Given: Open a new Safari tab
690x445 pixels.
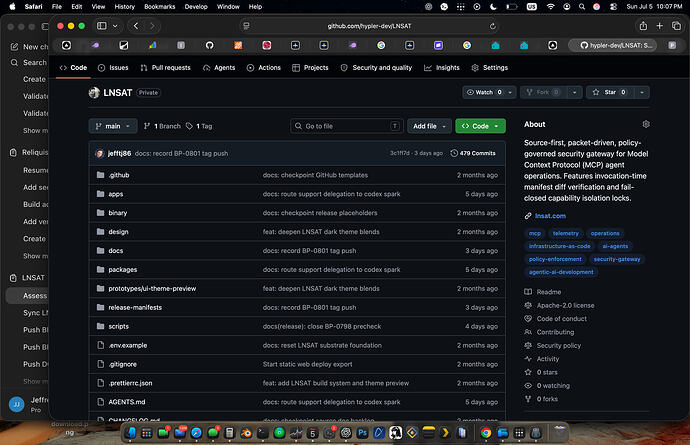Looking at the screenshot, I should tap(659, 26).
